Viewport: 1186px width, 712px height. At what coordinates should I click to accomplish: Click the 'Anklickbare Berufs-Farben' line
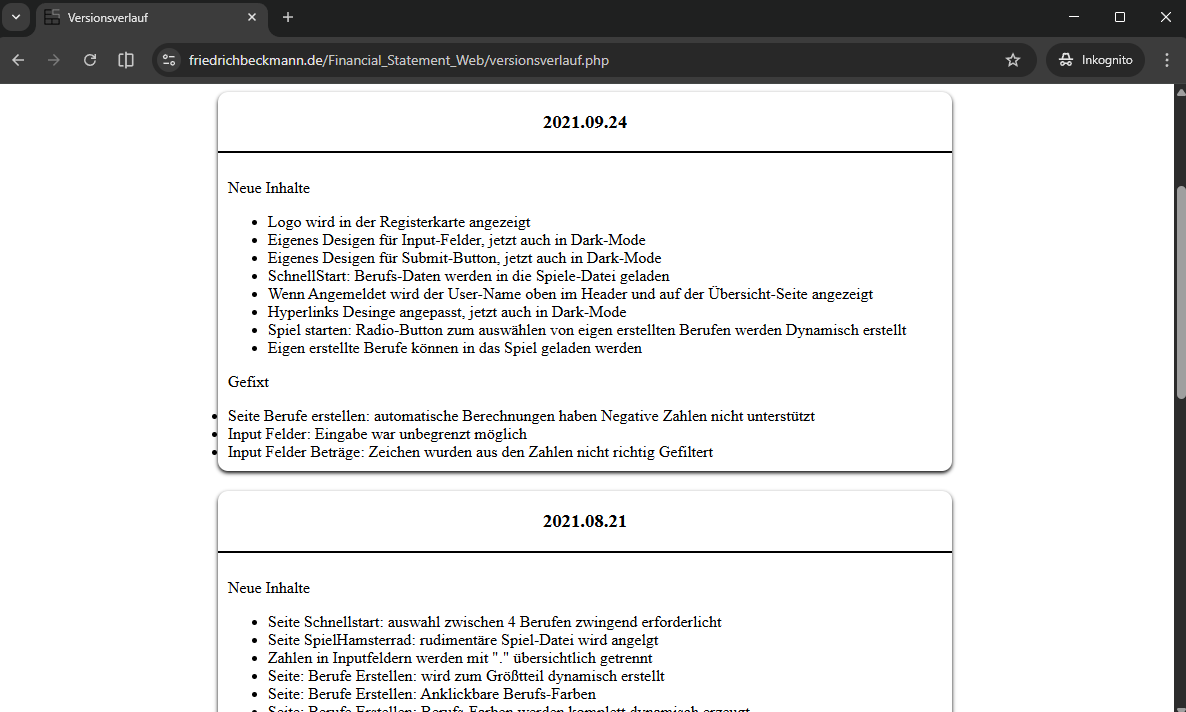[431, 694]
